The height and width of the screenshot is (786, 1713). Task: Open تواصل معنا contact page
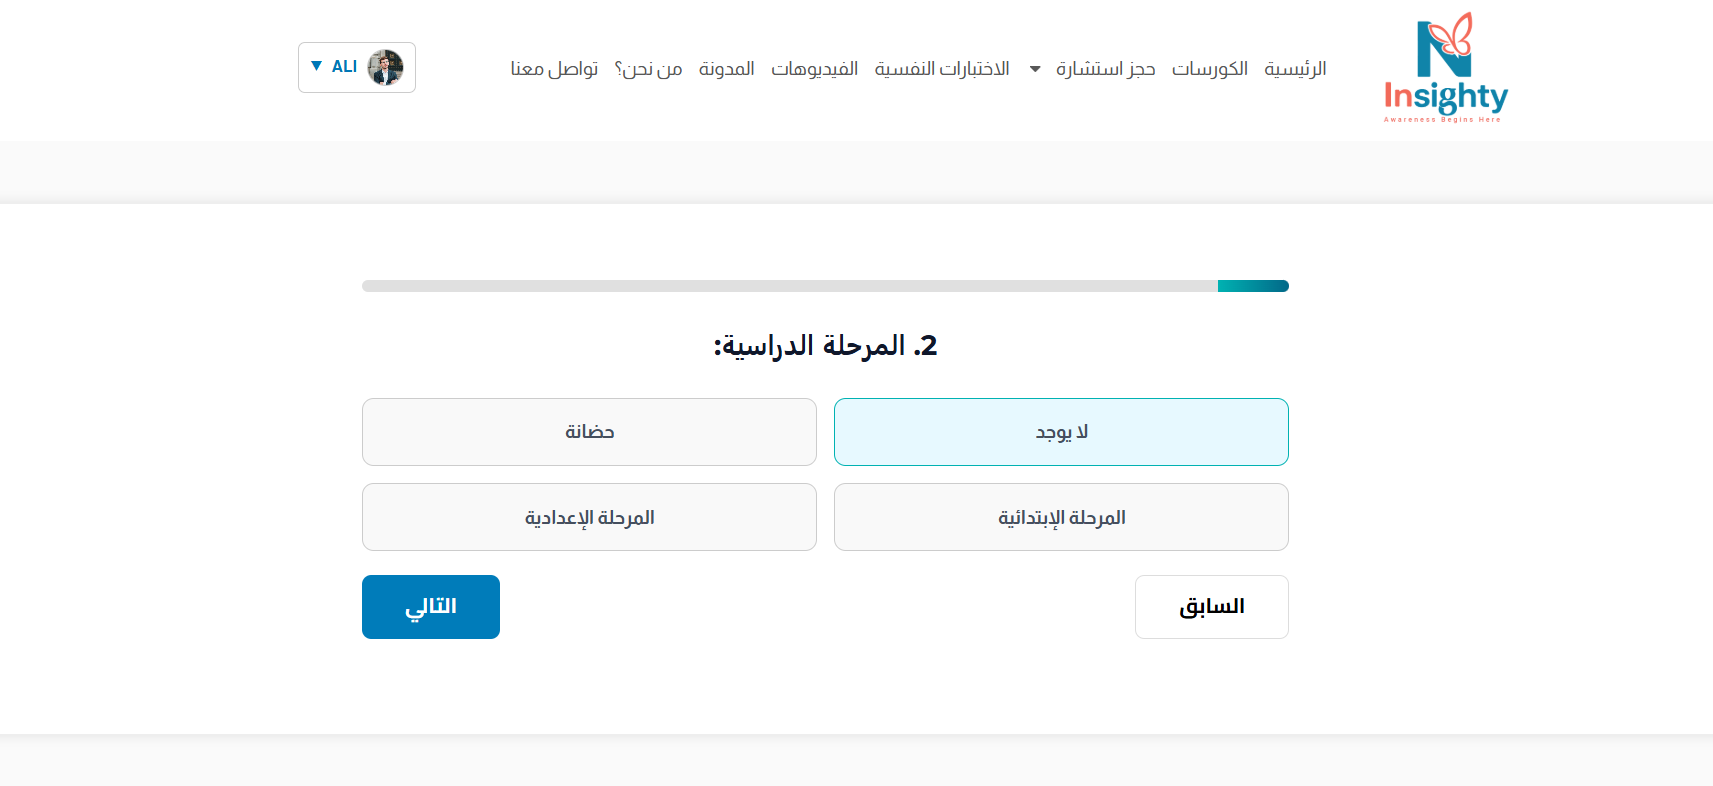(554, 69)
